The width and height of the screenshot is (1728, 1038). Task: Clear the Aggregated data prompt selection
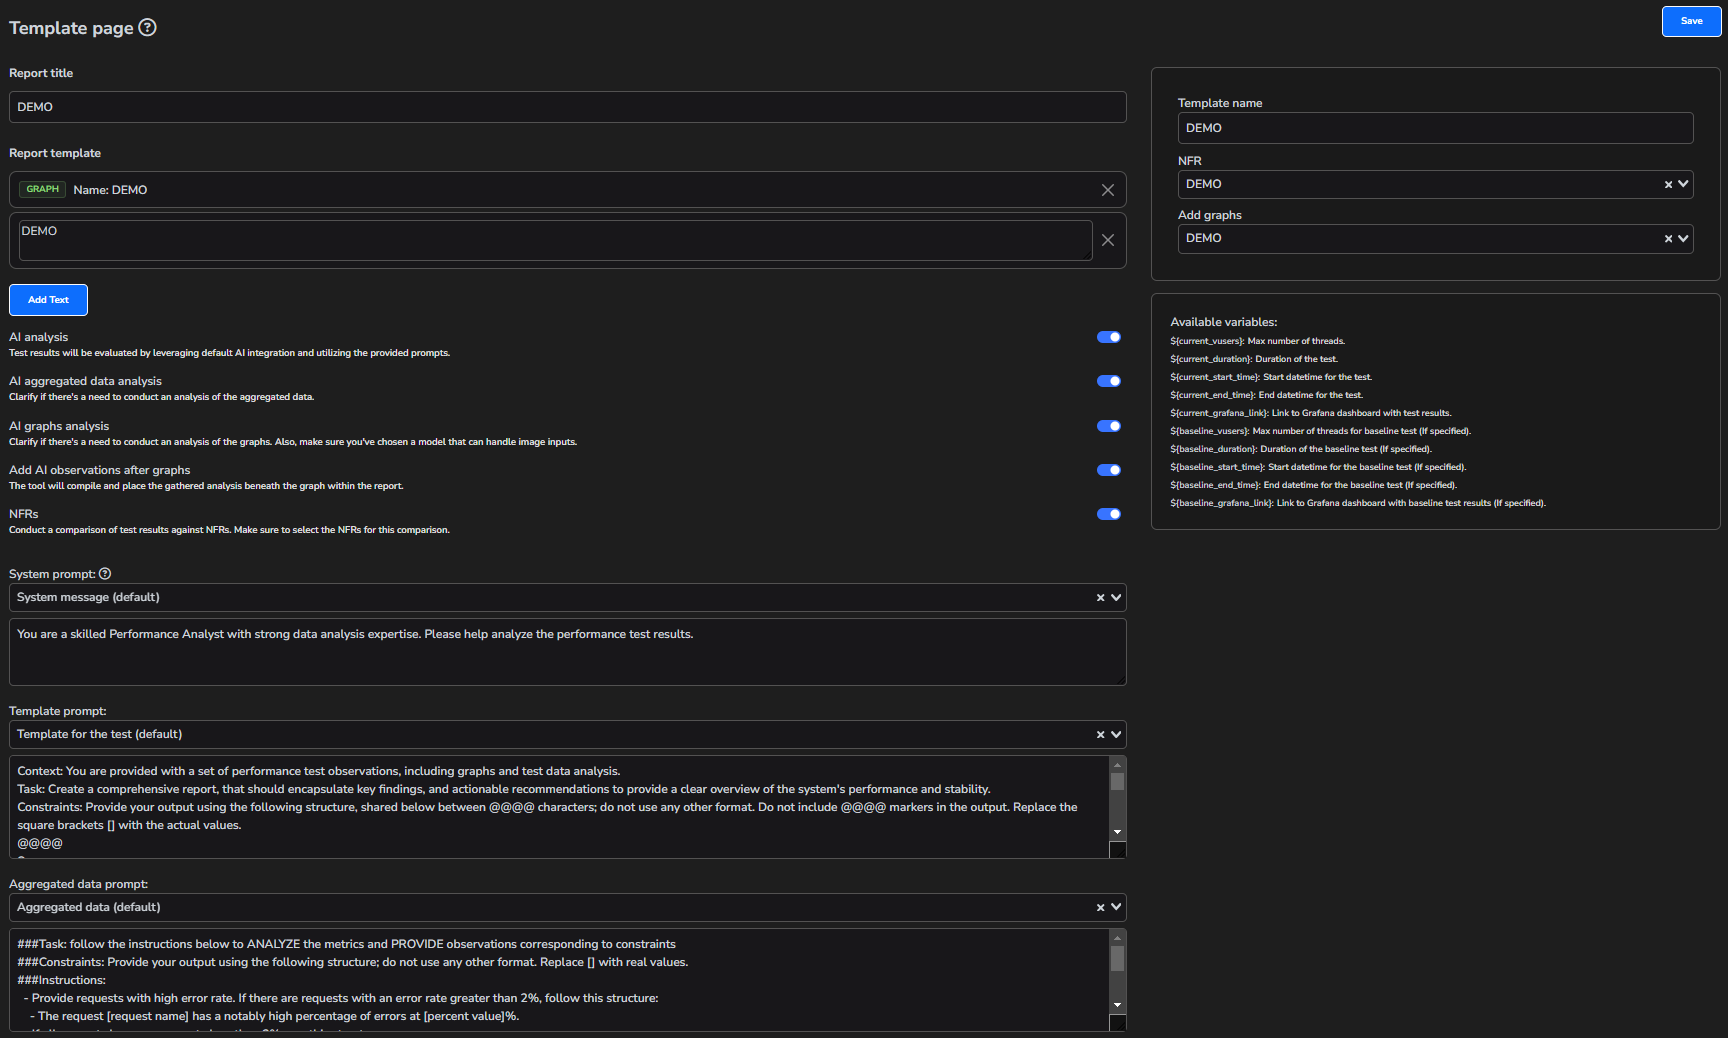pyautogui.click(x=1100, y=907)
